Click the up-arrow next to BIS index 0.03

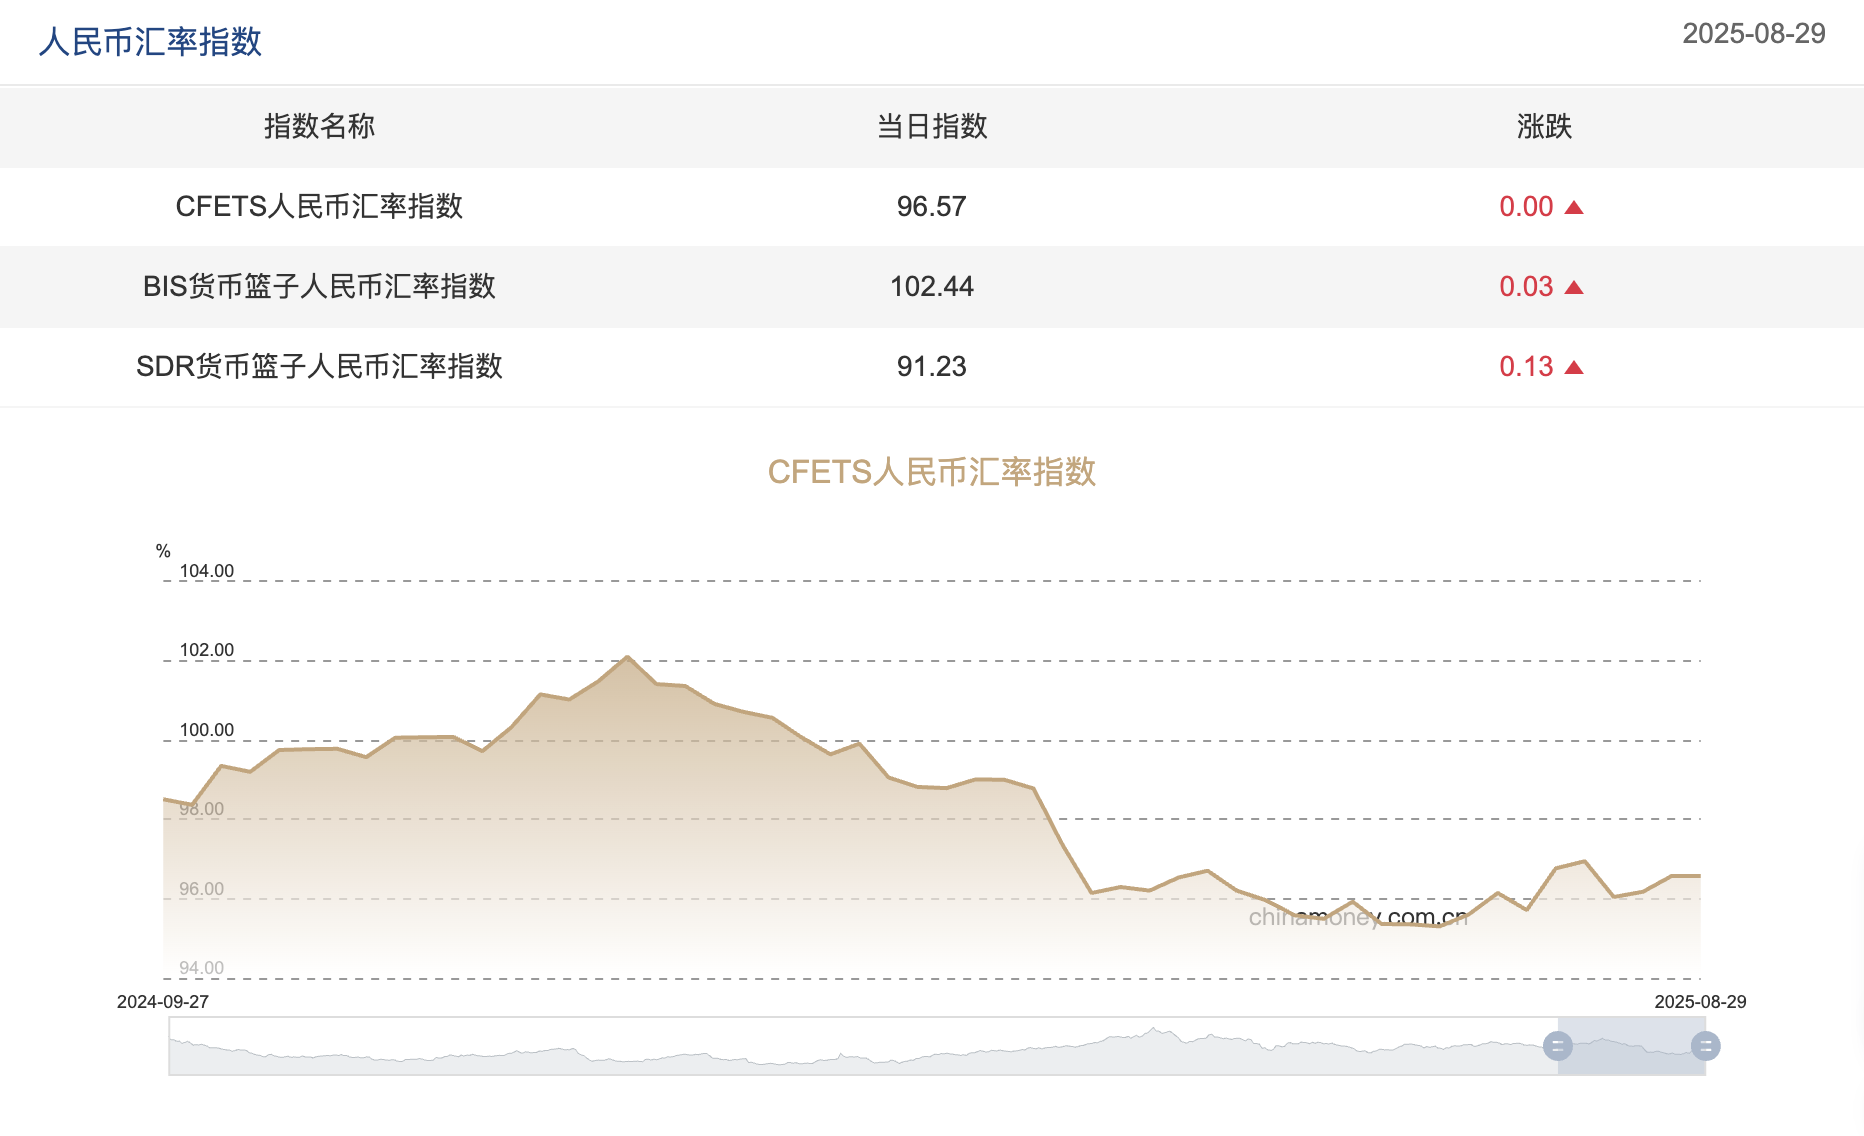coord(1574,287)
